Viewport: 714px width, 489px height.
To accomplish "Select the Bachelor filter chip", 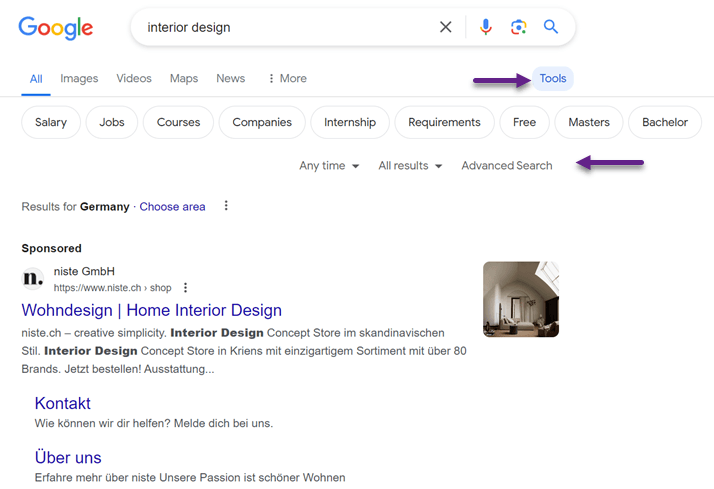I will point(665,122).
